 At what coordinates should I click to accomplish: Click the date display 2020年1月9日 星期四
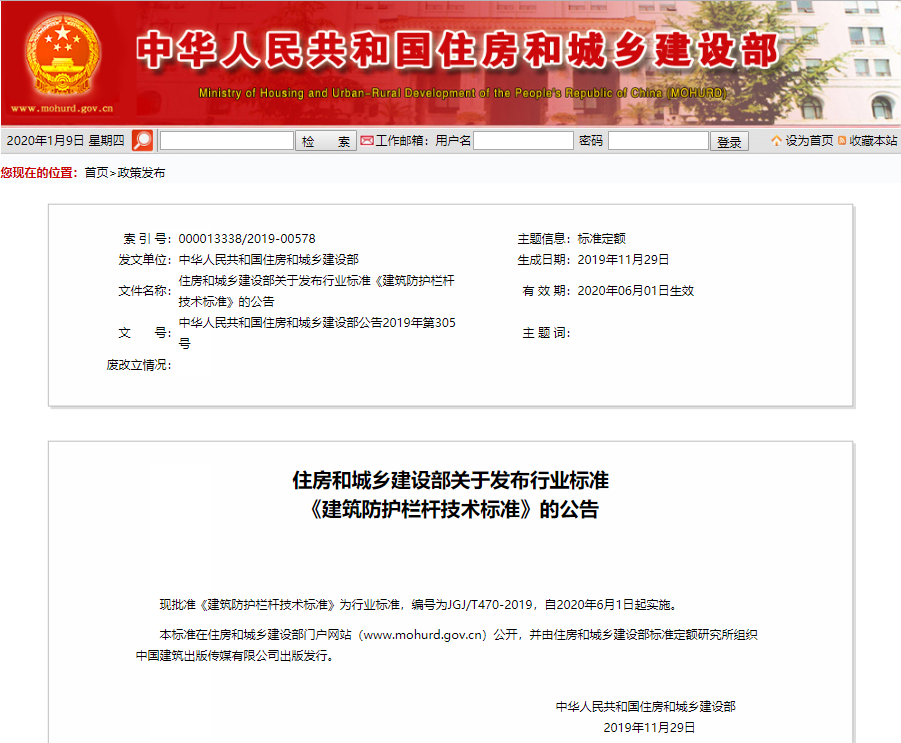click(66, 141)
